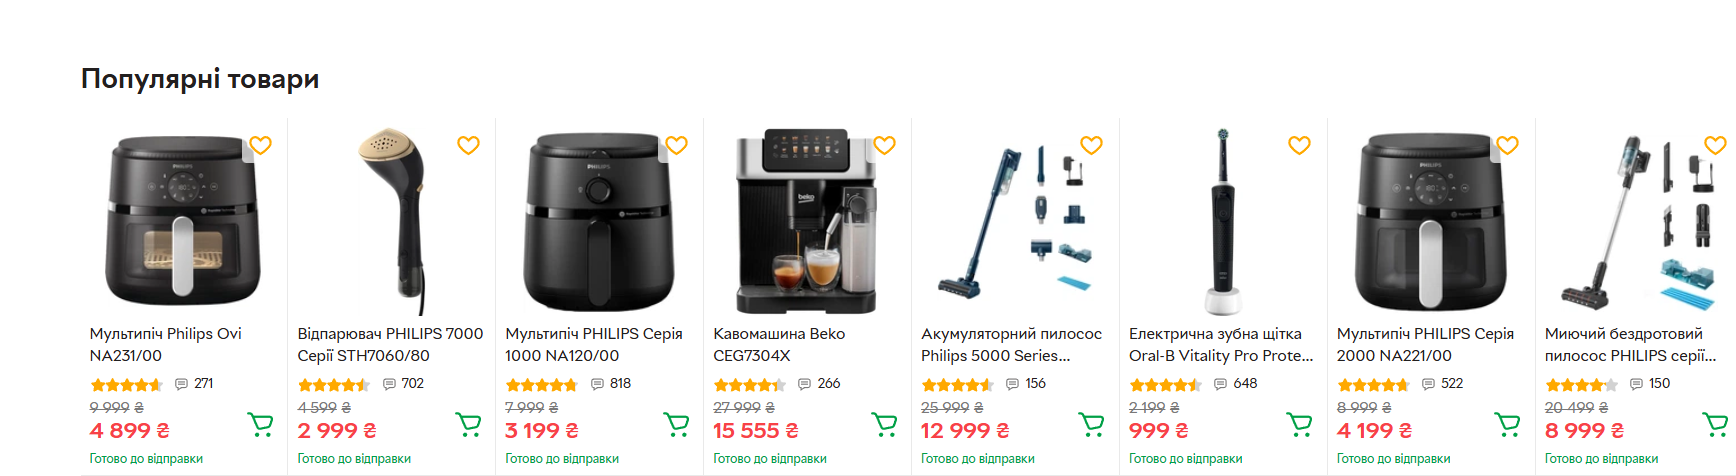This screenshot has height=476, width=1736.
Task: Add Philips 5000 Series vacuum to cart
Action: pos(1092,425)
